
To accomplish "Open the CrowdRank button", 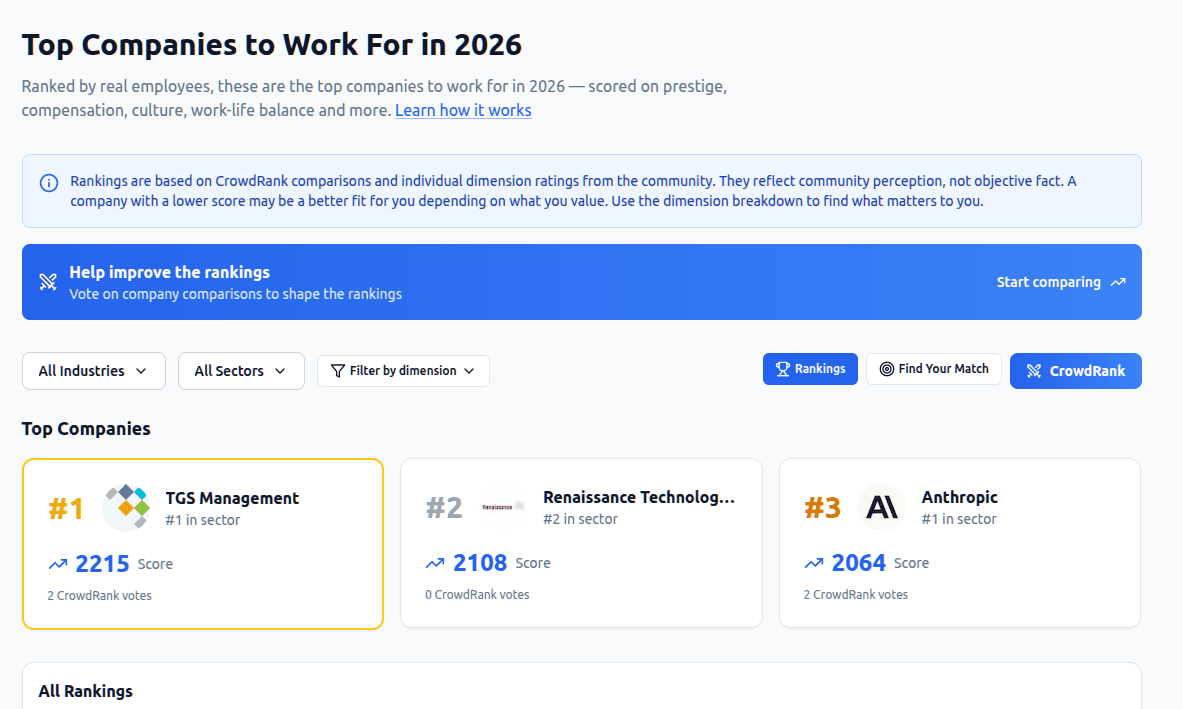I will 1076,371.
